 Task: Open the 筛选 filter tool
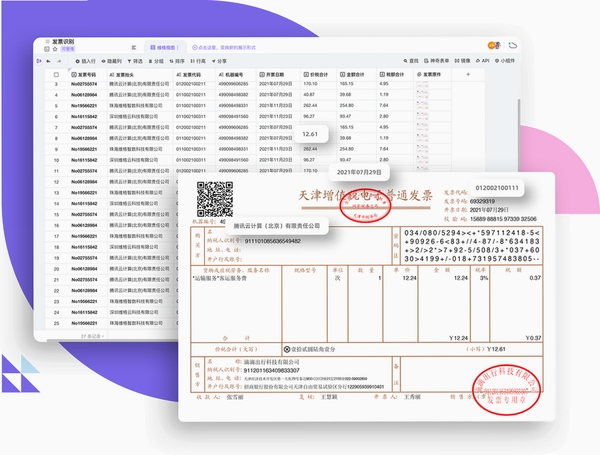(x=135, y=61)
